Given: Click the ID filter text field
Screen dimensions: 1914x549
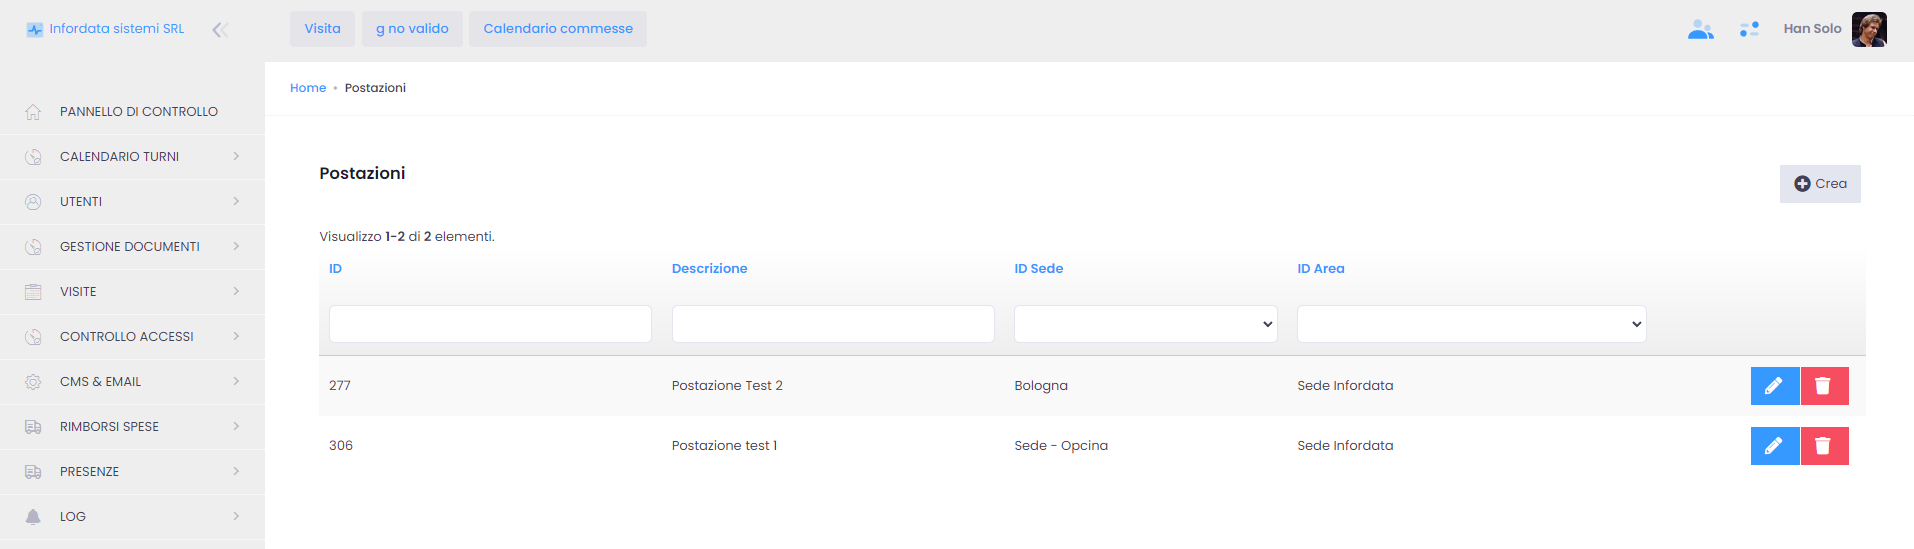Looking at the screenshot, I should point(490,324).
